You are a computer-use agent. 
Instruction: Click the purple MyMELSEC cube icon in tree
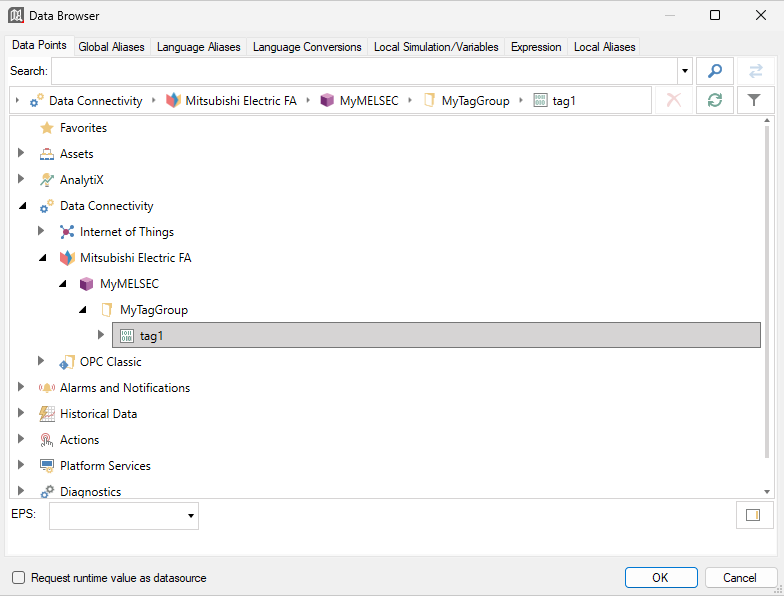86,284
